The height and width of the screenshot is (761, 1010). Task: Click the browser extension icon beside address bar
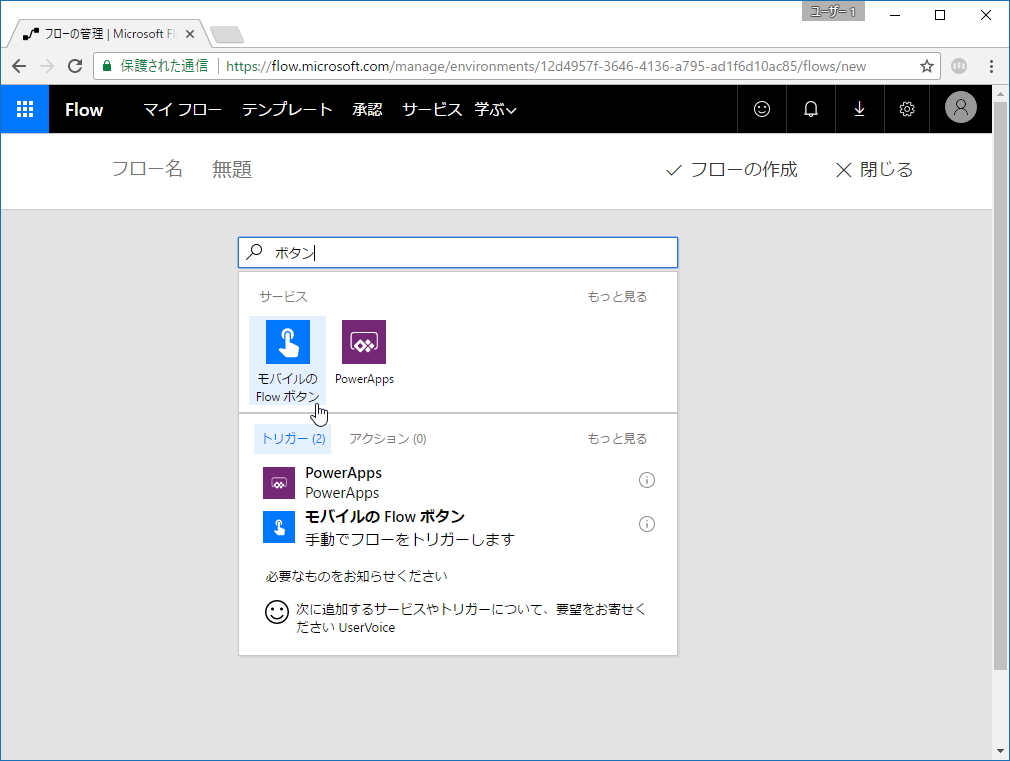point(959,66)
